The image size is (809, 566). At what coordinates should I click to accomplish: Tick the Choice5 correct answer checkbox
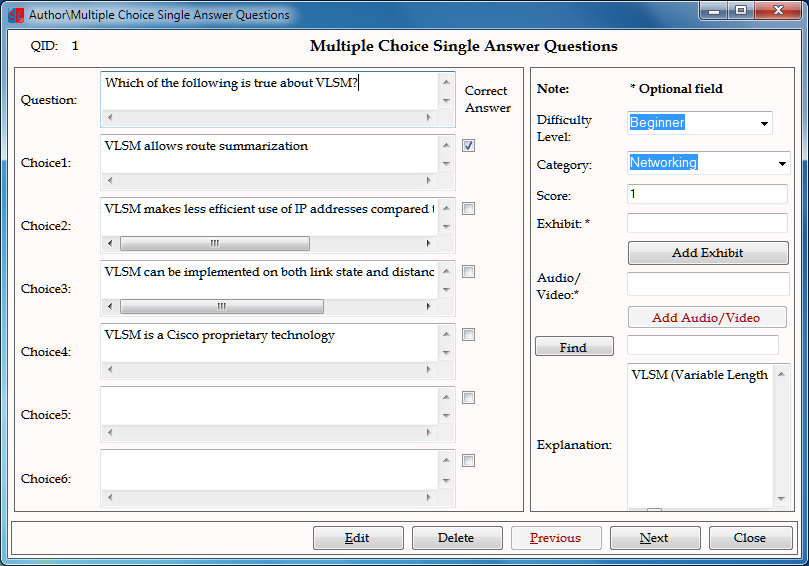click(x=468, y=397)
